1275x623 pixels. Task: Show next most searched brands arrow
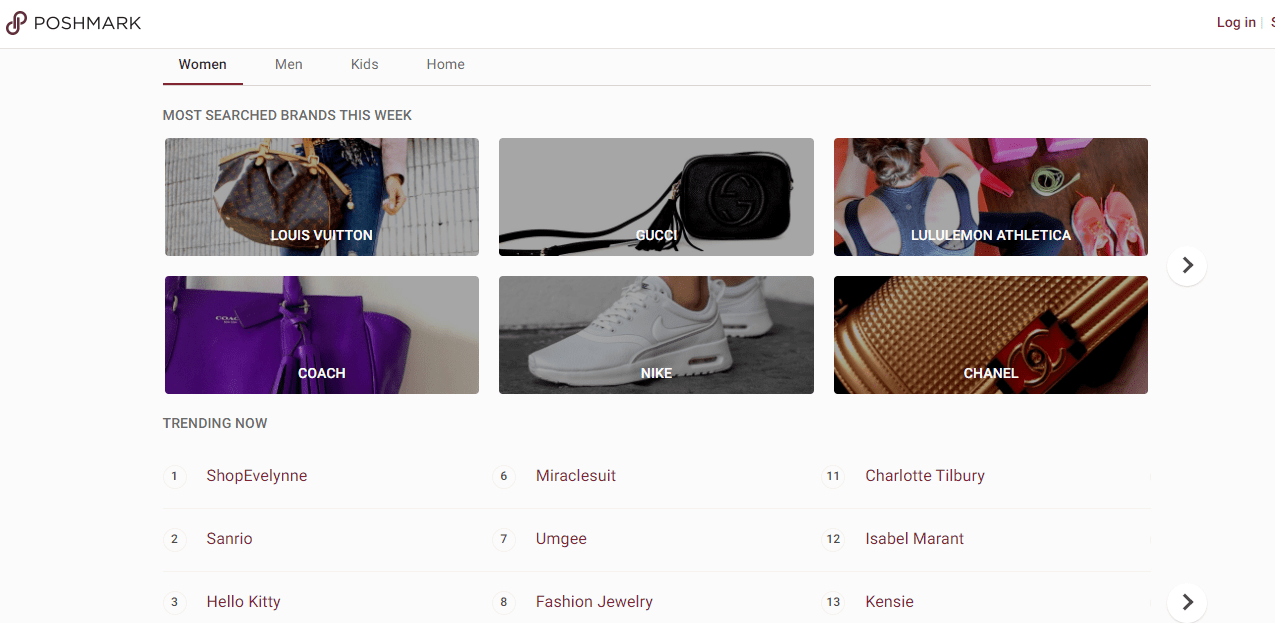[1187, 266]
